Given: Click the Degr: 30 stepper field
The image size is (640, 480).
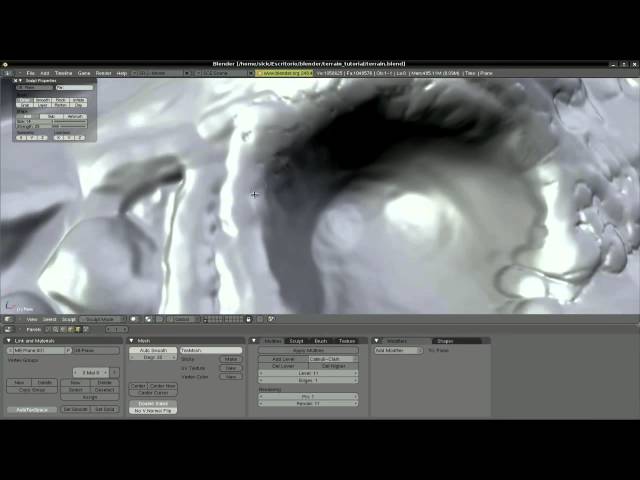Looking at the screenshot, I should click(153, 357).
